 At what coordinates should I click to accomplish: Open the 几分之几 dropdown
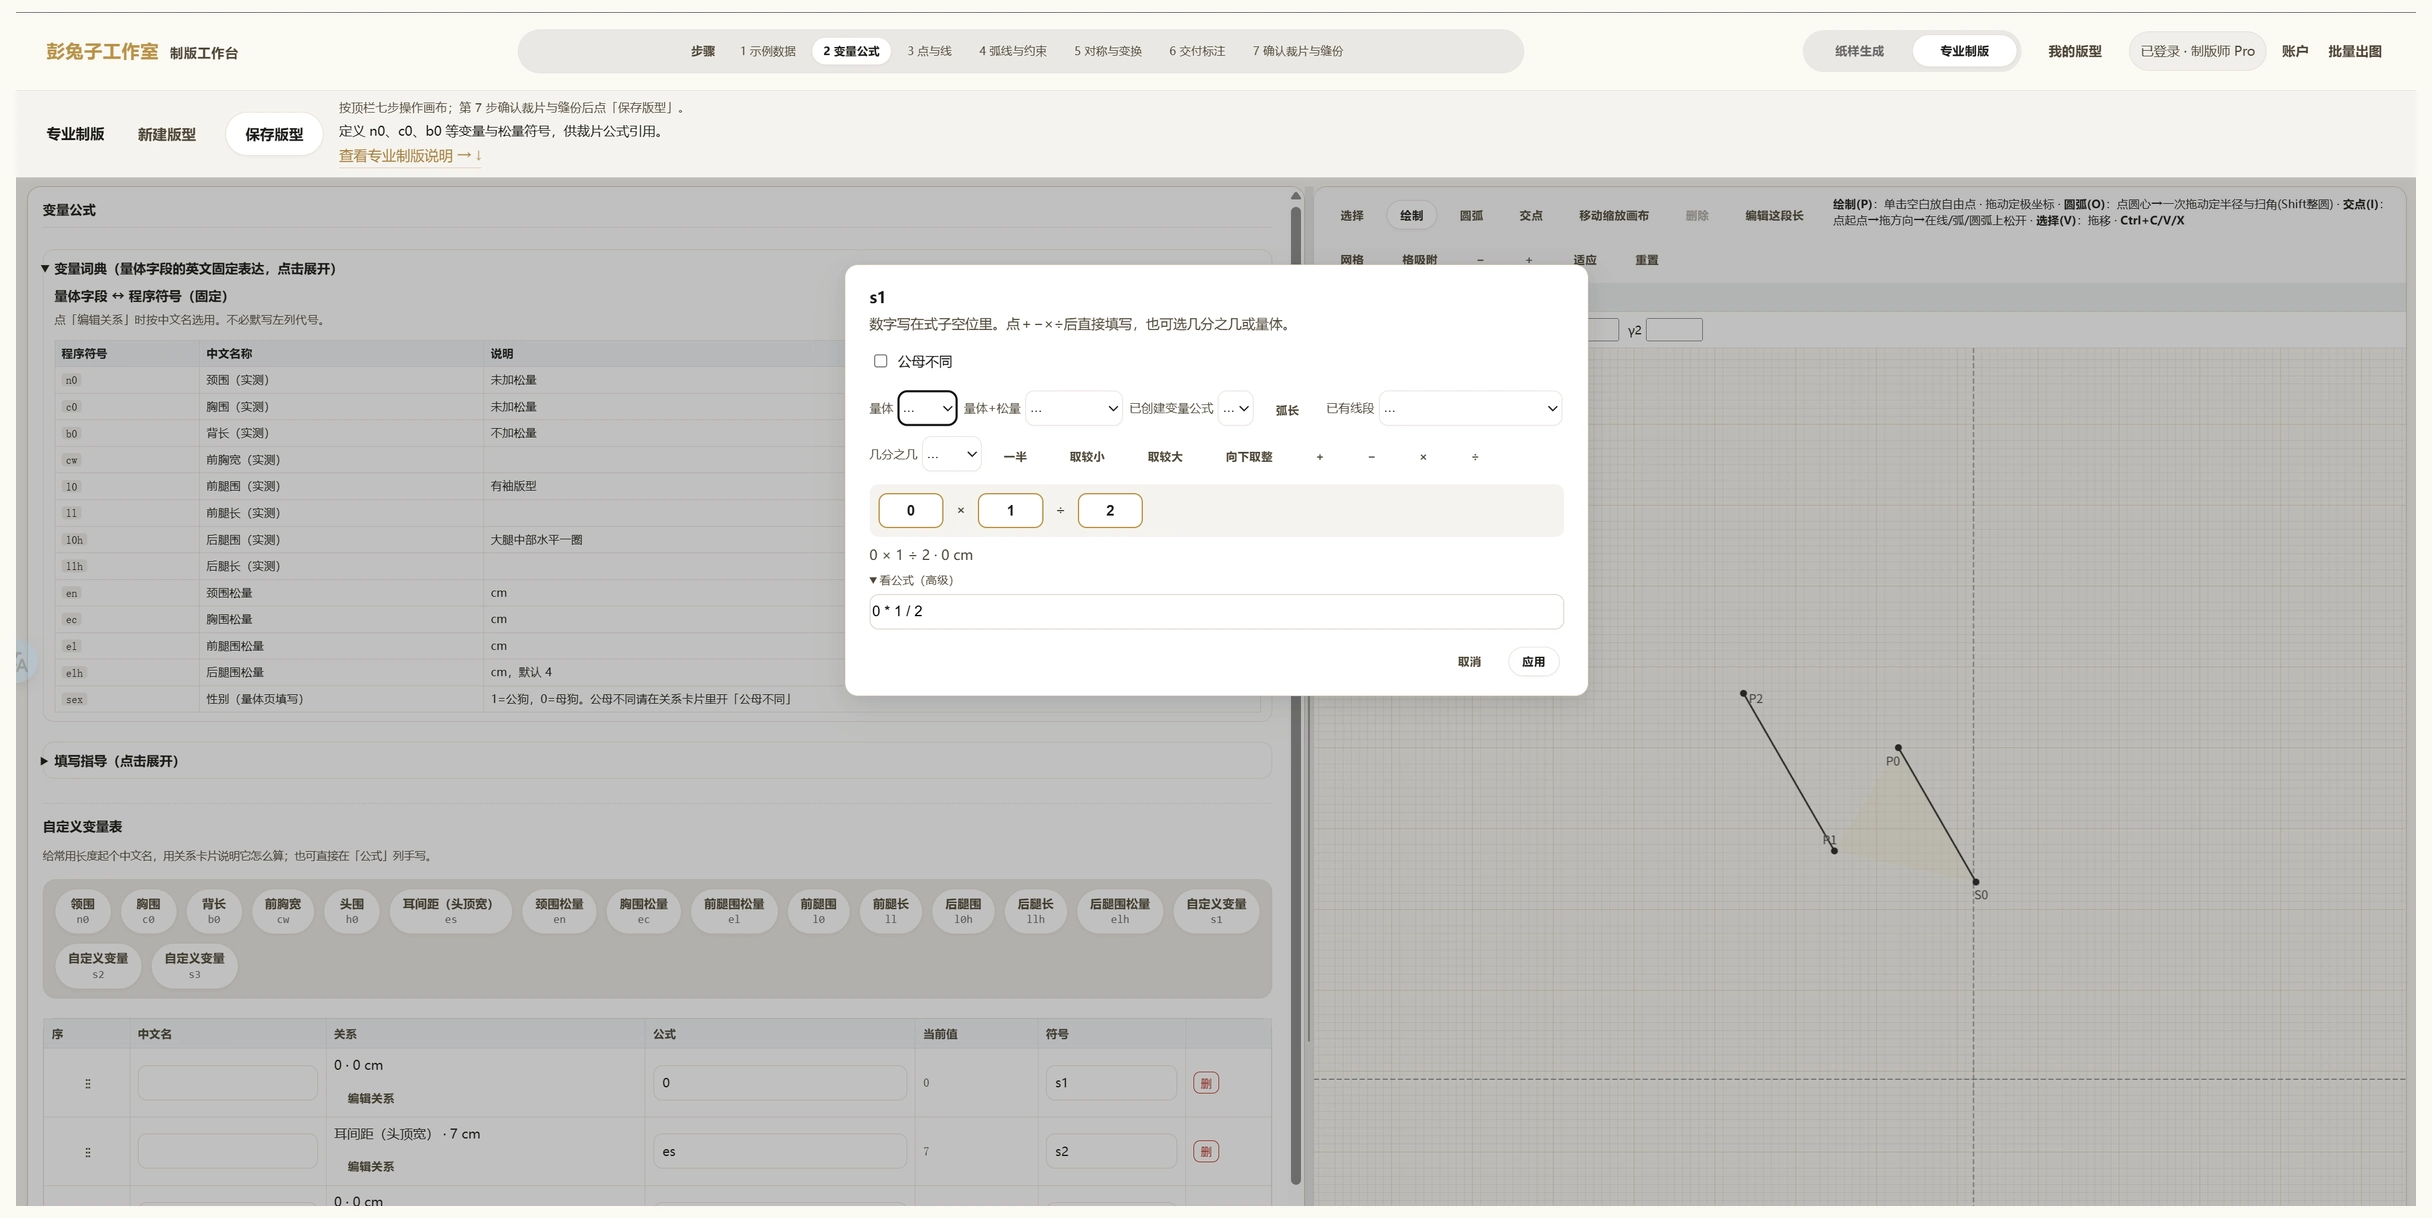(951, 454)
